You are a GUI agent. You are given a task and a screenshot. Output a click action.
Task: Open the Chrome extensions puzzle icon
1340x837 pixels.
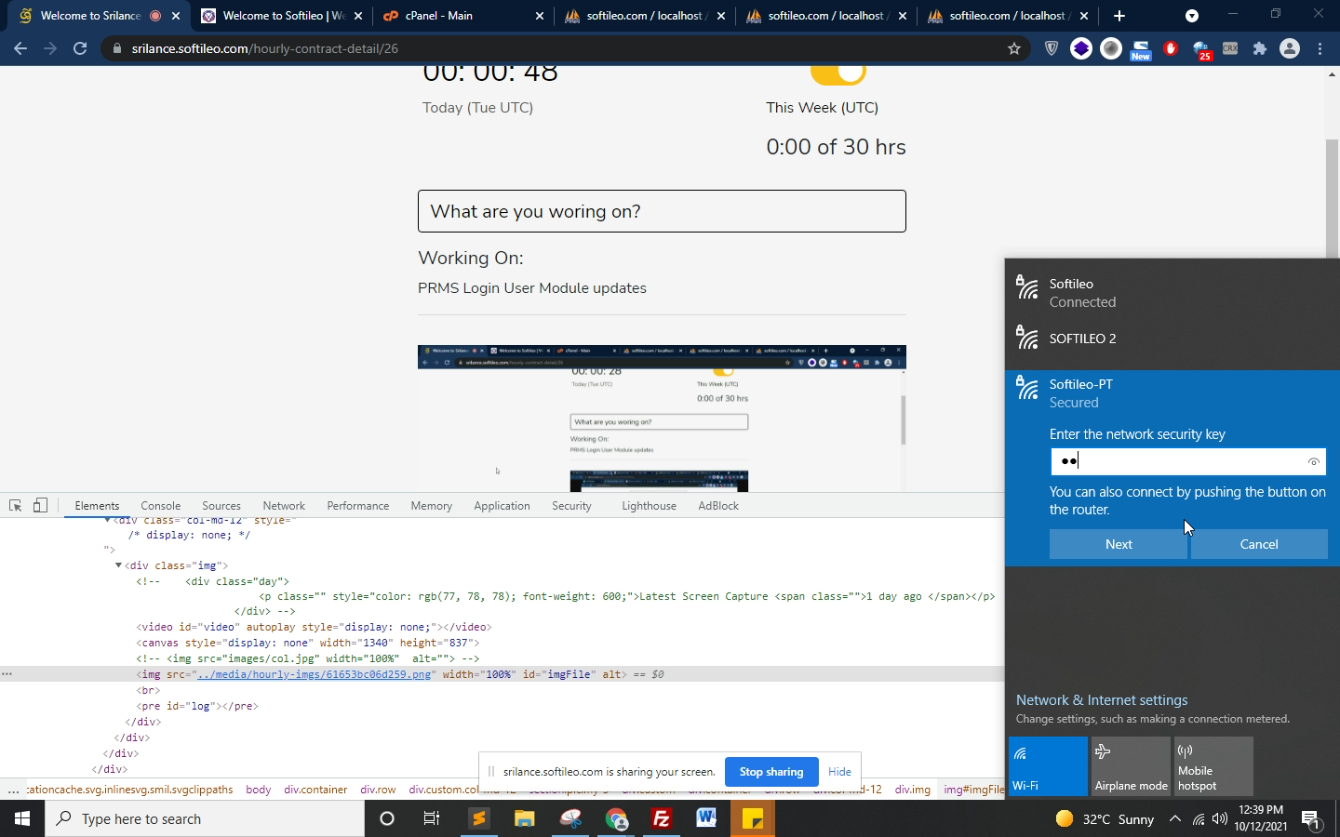1260,48
